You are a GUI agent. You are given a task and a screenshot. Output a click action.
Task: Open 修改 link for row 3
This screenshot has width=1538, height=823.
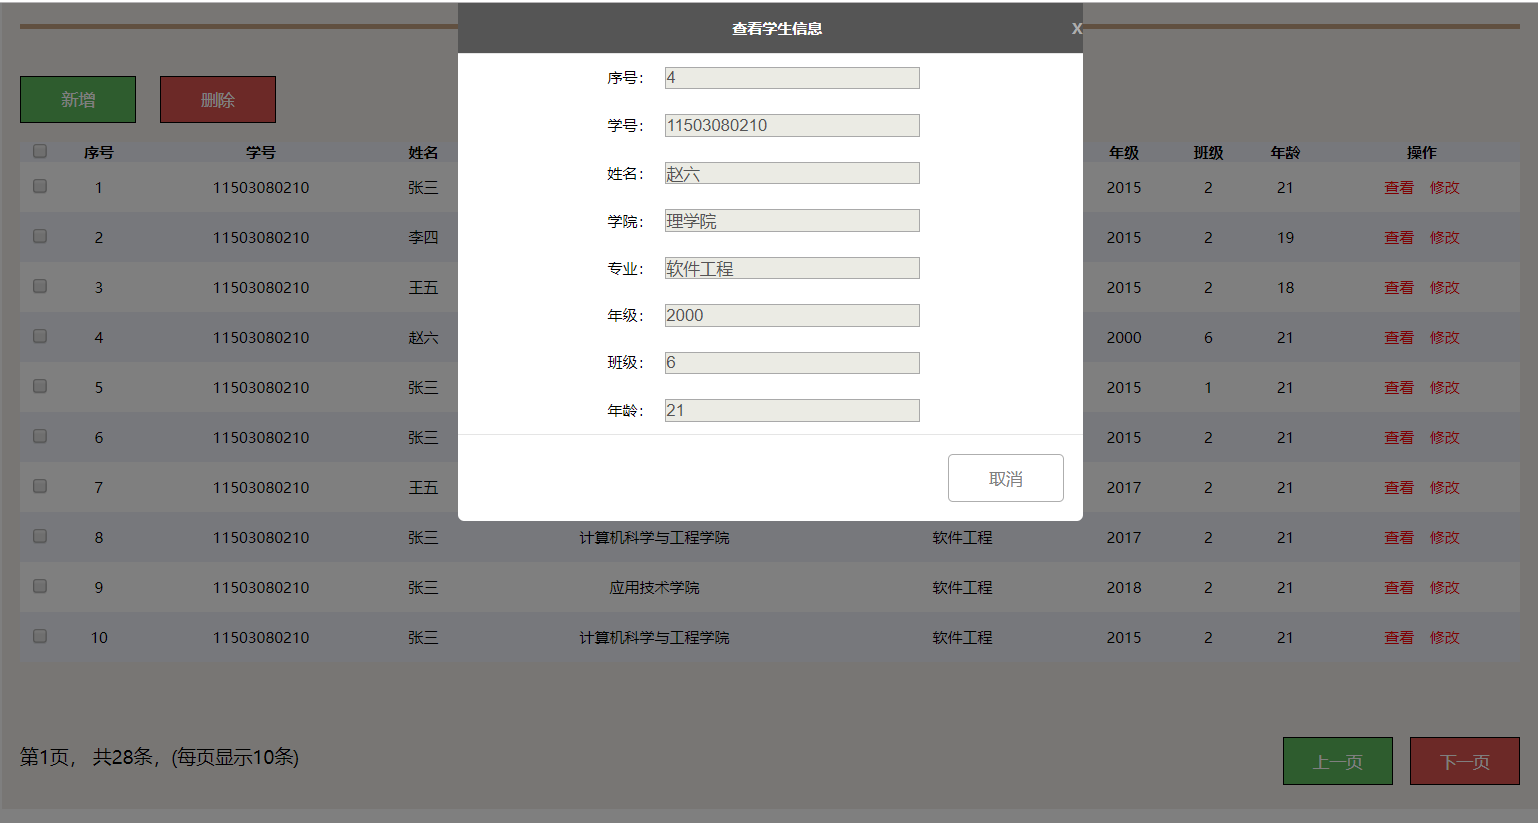(1445, 288)
